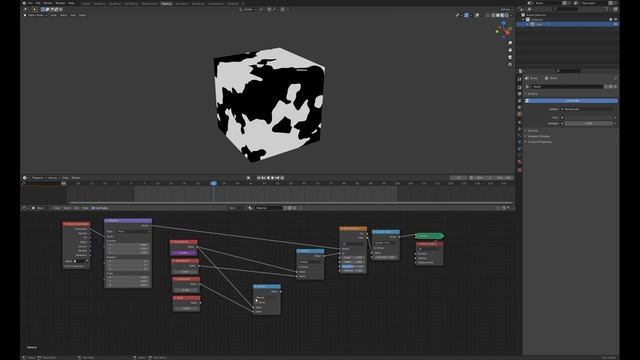The image size is (640, 360).
Task: Select the cursor tool in viewport header
Action: (x=35, y=9)
